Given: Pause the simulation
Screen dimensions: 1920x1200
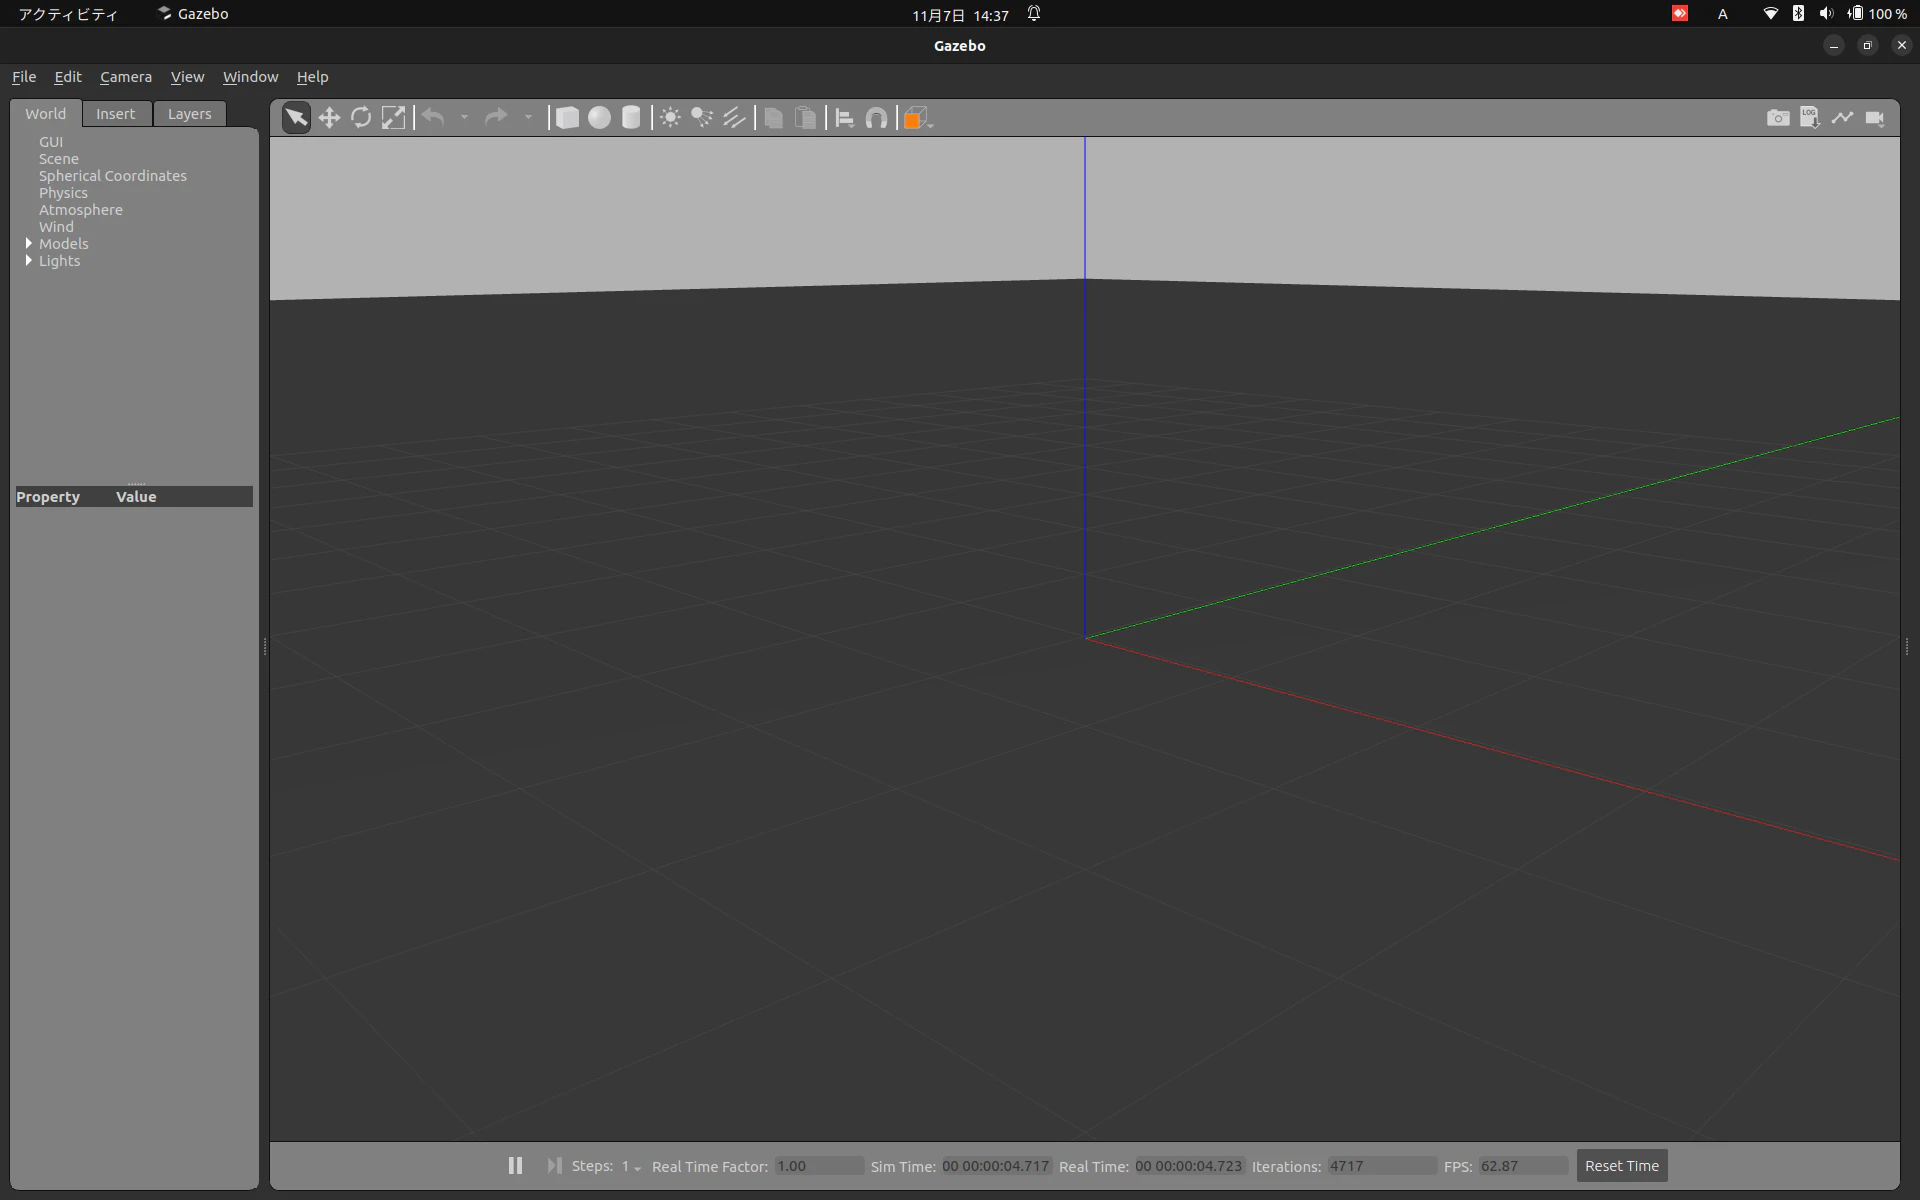Looking at the screenshot, I should pyautogui.click(x=515, y=1165).
